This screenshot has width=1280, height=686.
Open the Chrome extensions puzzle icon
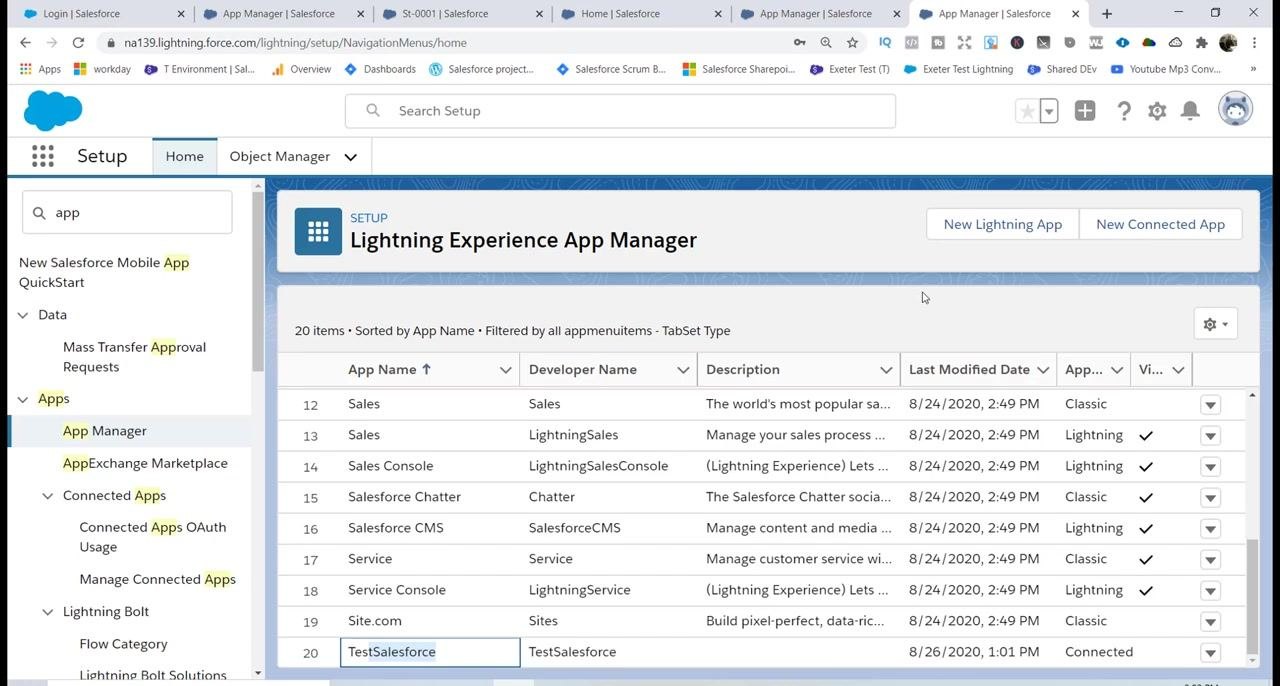point(1202,43)
